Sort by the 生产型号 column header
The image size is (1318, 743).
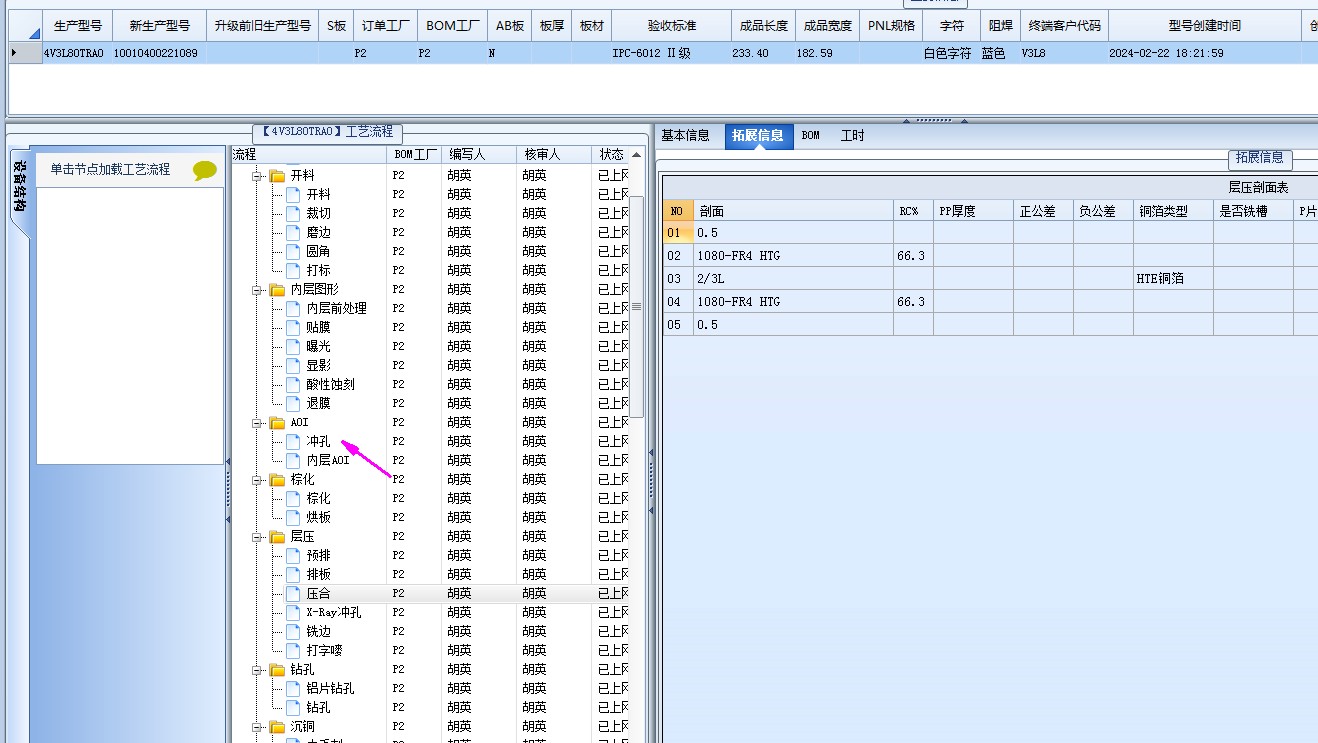[77, 26]
